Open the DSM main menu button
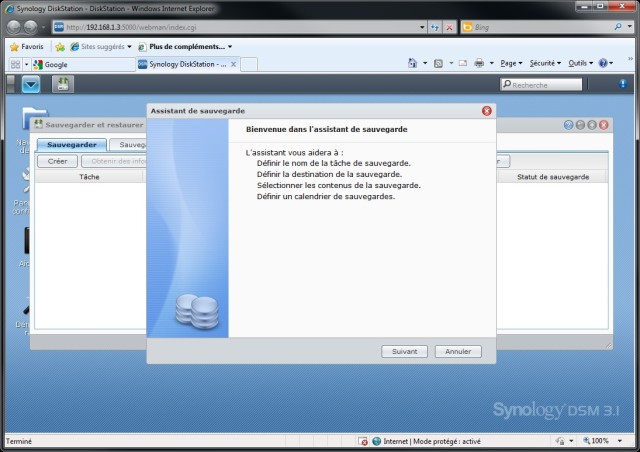 31,84
